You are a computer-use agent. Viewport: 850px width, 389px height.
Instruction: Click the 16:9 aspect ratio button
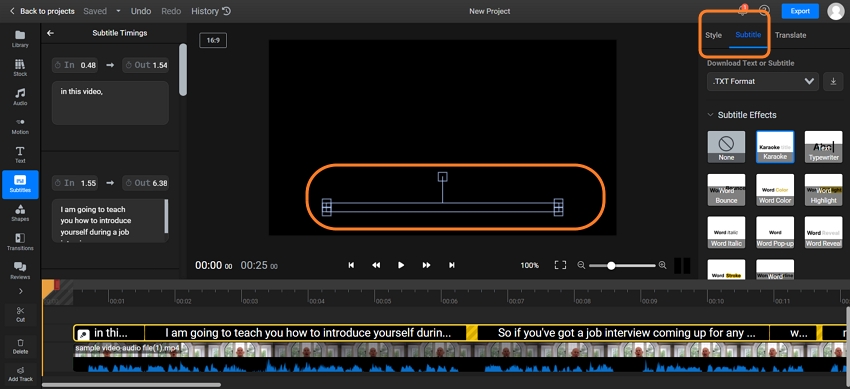coord(213,41)
